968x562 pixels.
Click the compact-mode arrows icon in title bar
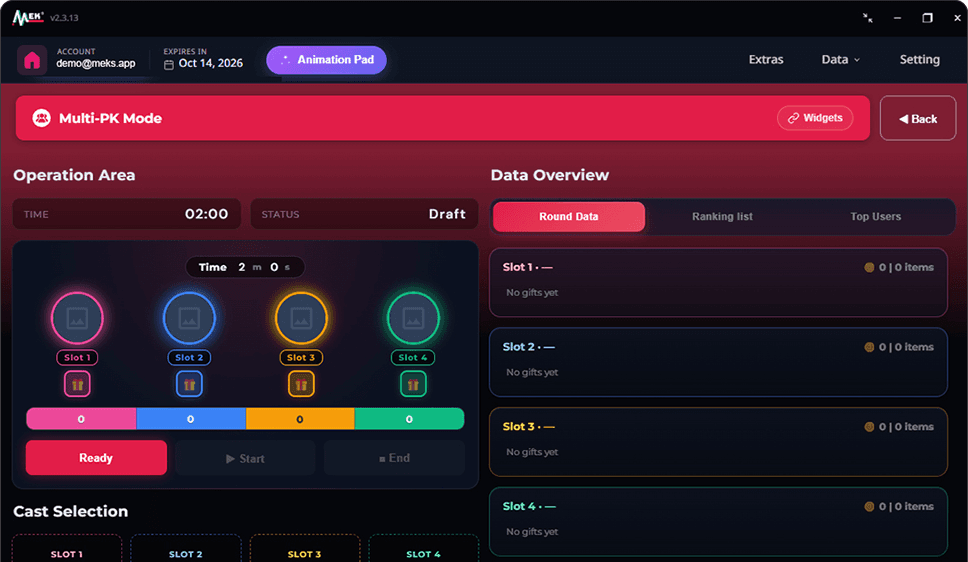point(867,18)
